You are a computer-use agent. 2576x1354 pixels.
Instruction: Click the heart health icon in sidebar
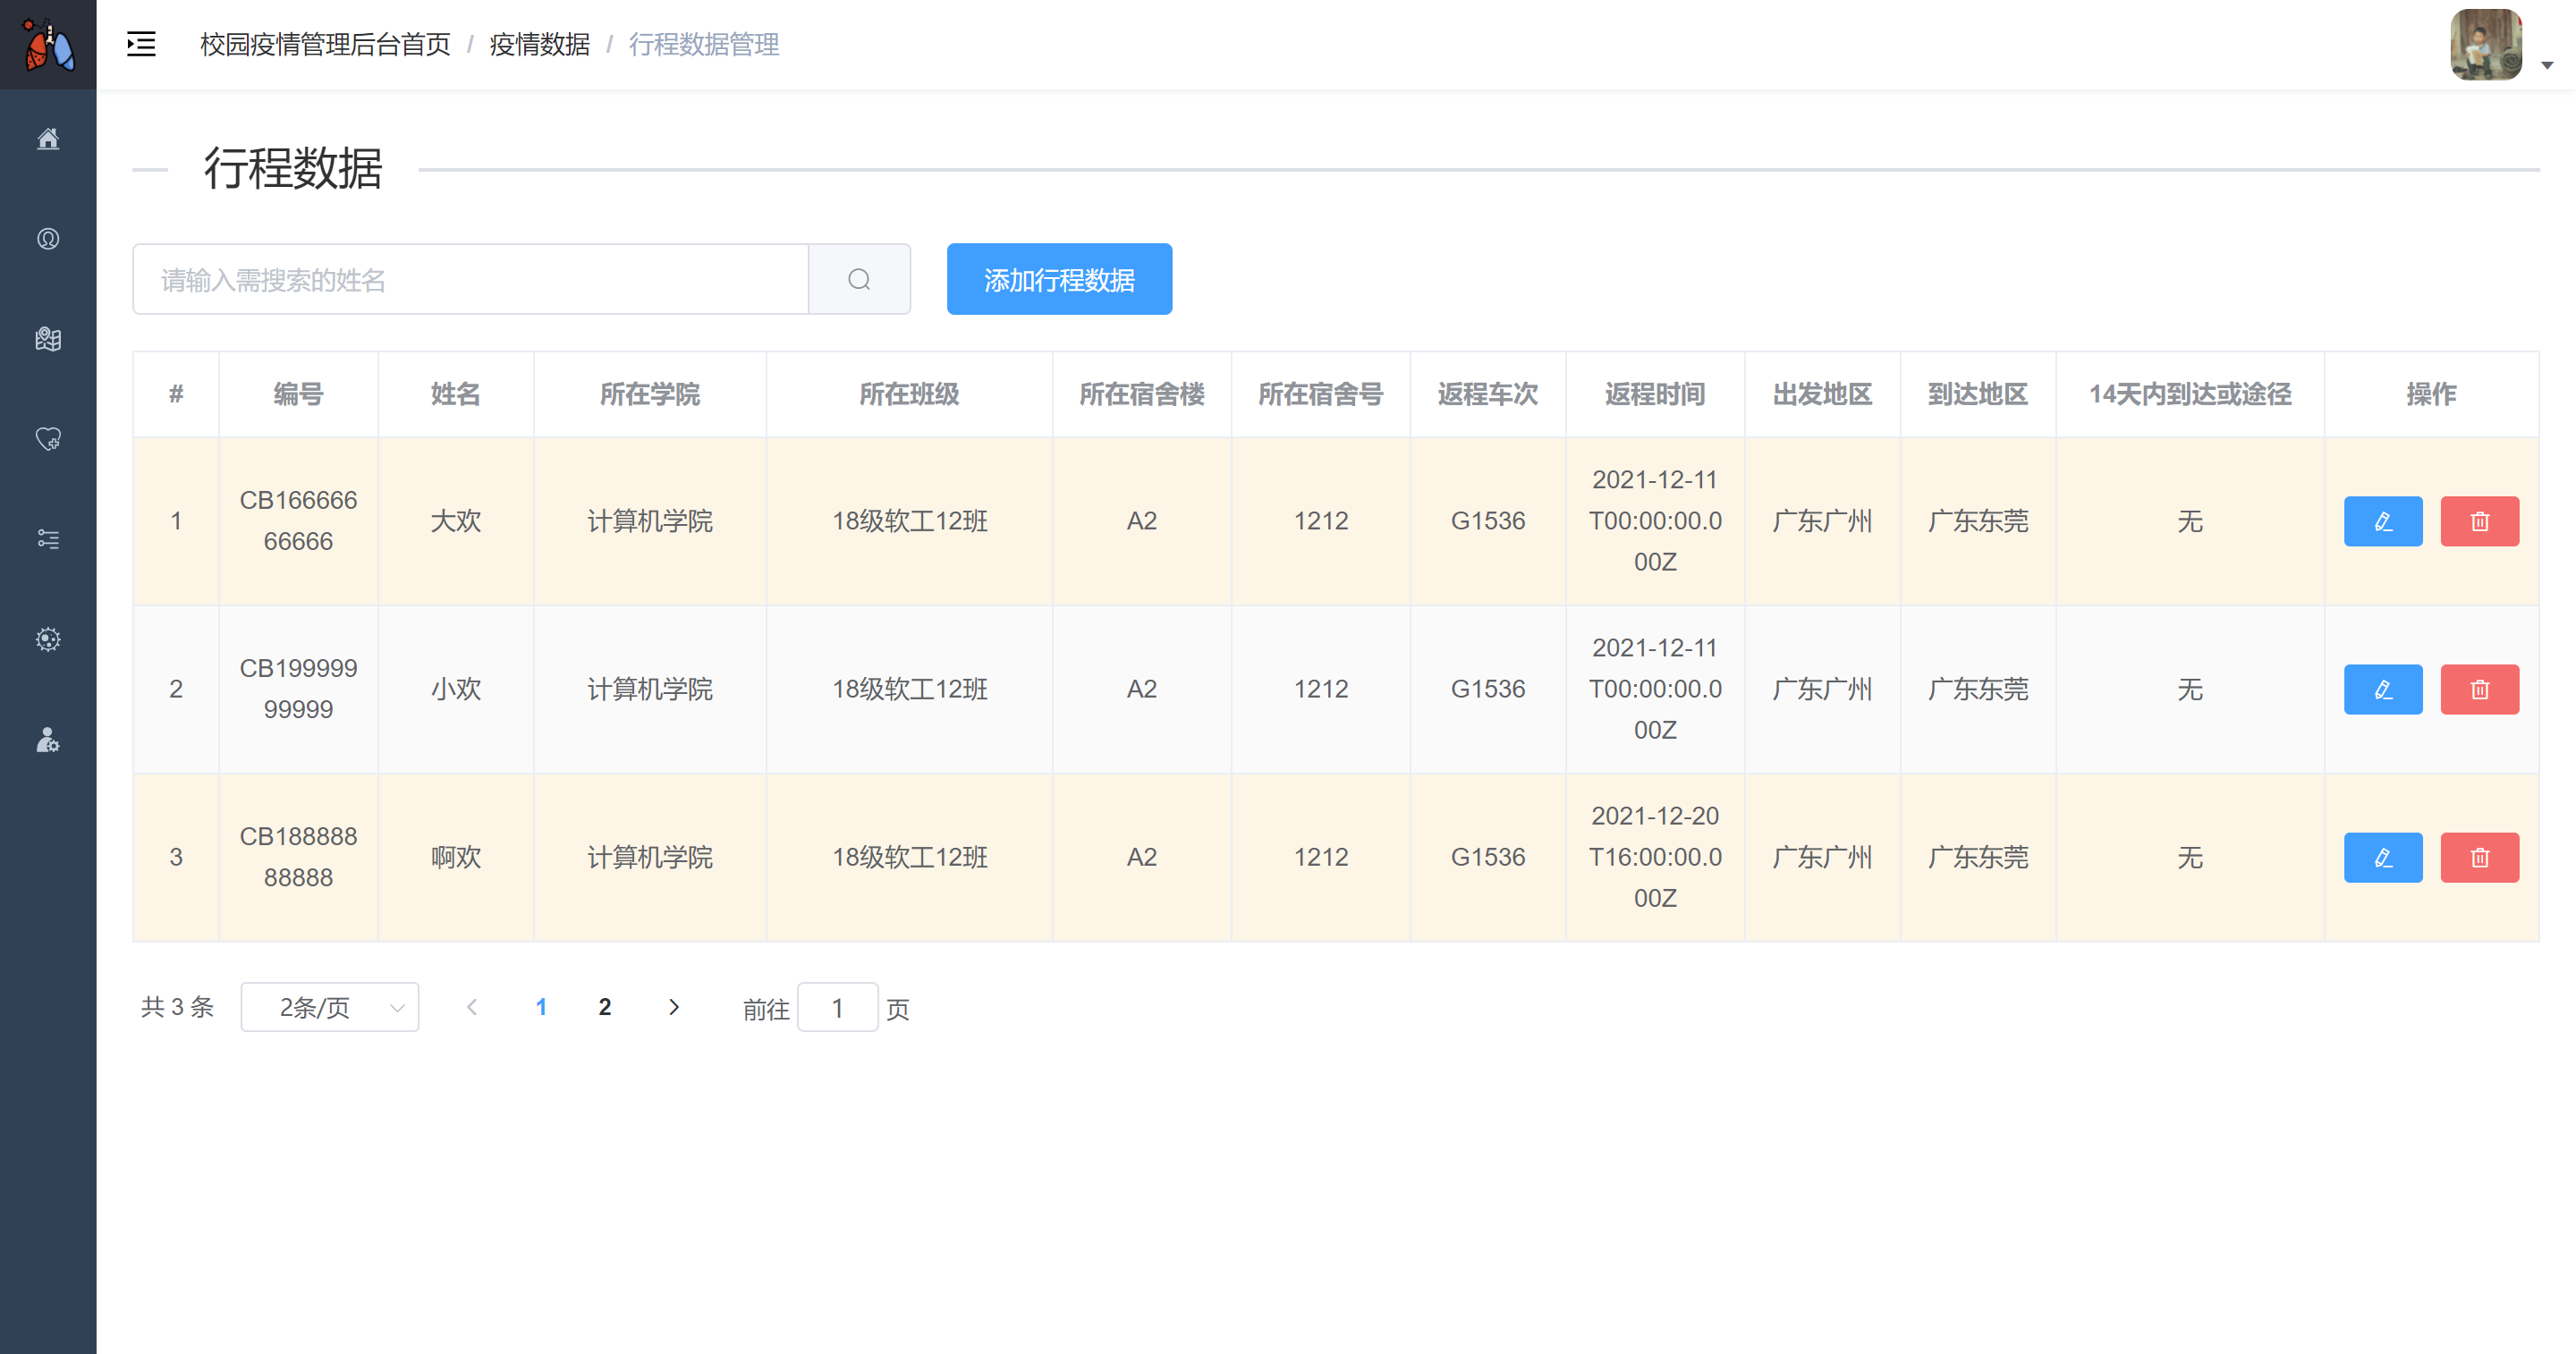coord(48,439)
